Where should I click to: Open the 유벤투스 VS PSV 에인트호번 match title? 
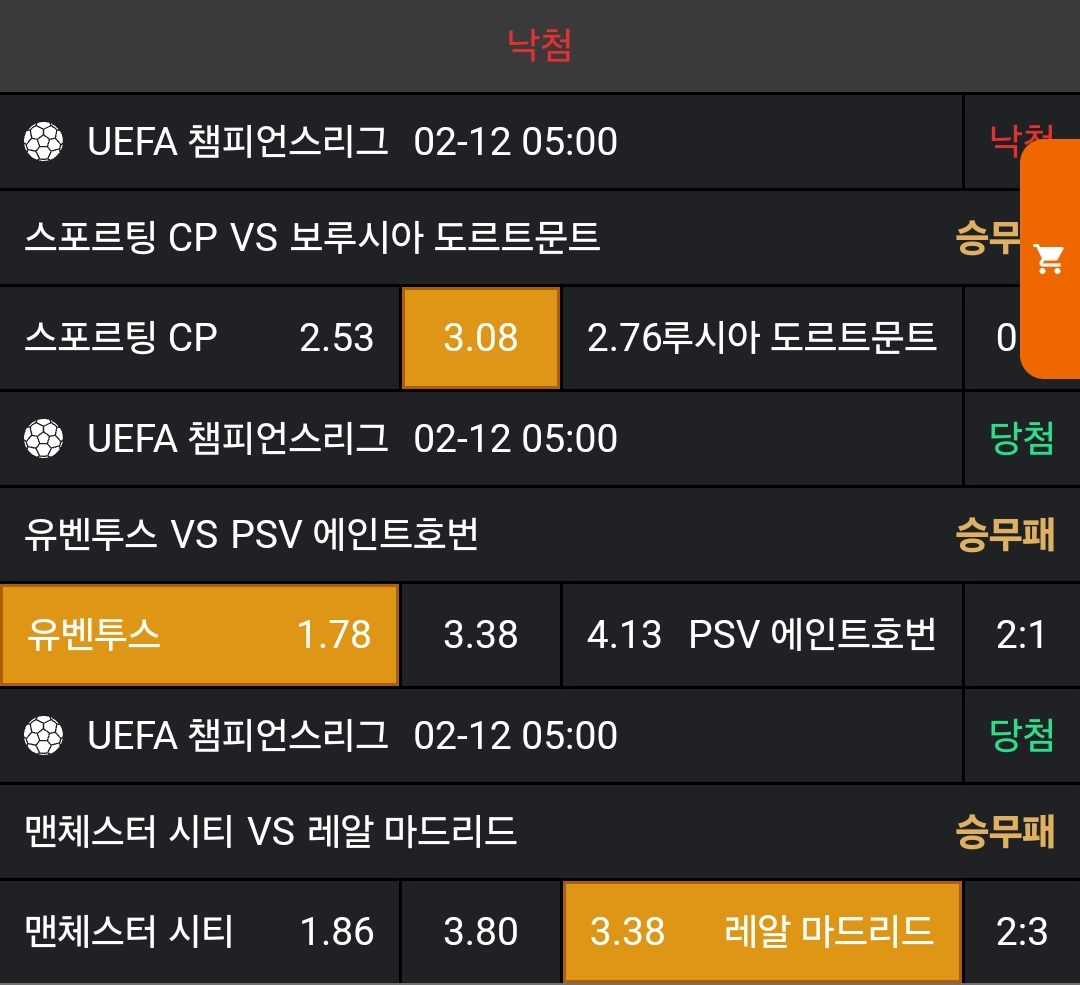point(251,535)
